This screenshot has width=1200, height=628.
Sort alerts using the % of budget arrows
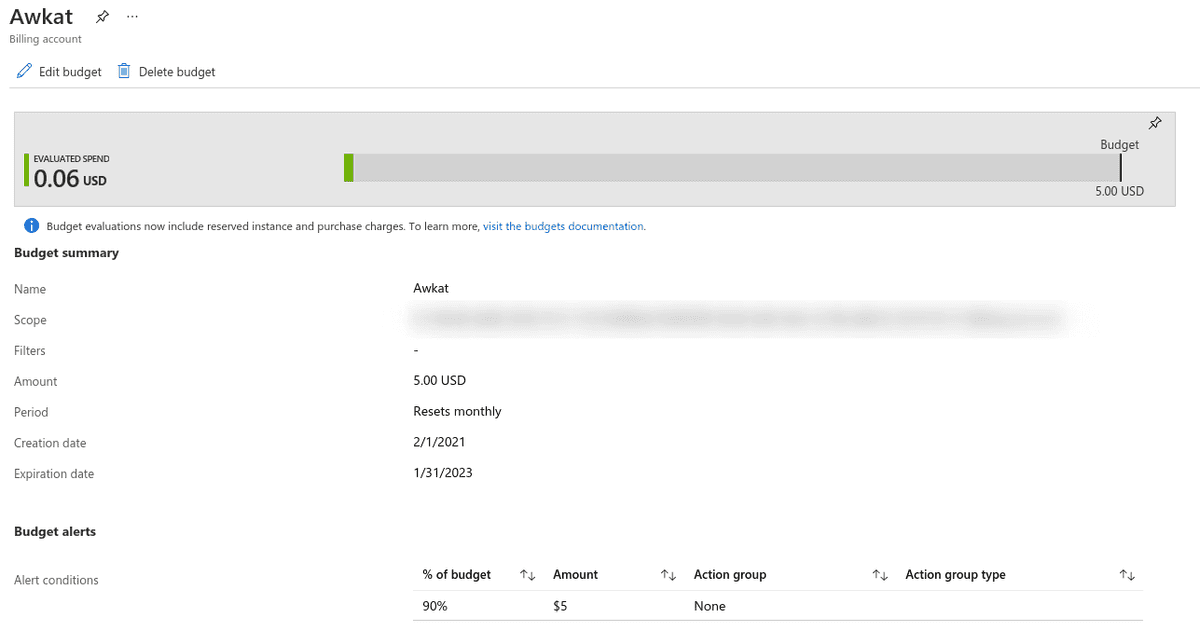coord(528,575)
